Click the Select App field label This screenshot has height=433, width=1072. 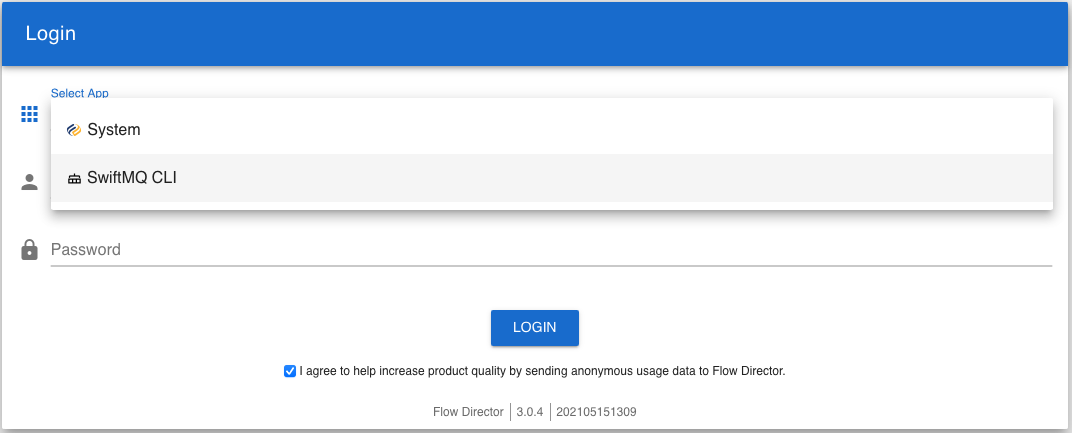[x=79, y=93]
